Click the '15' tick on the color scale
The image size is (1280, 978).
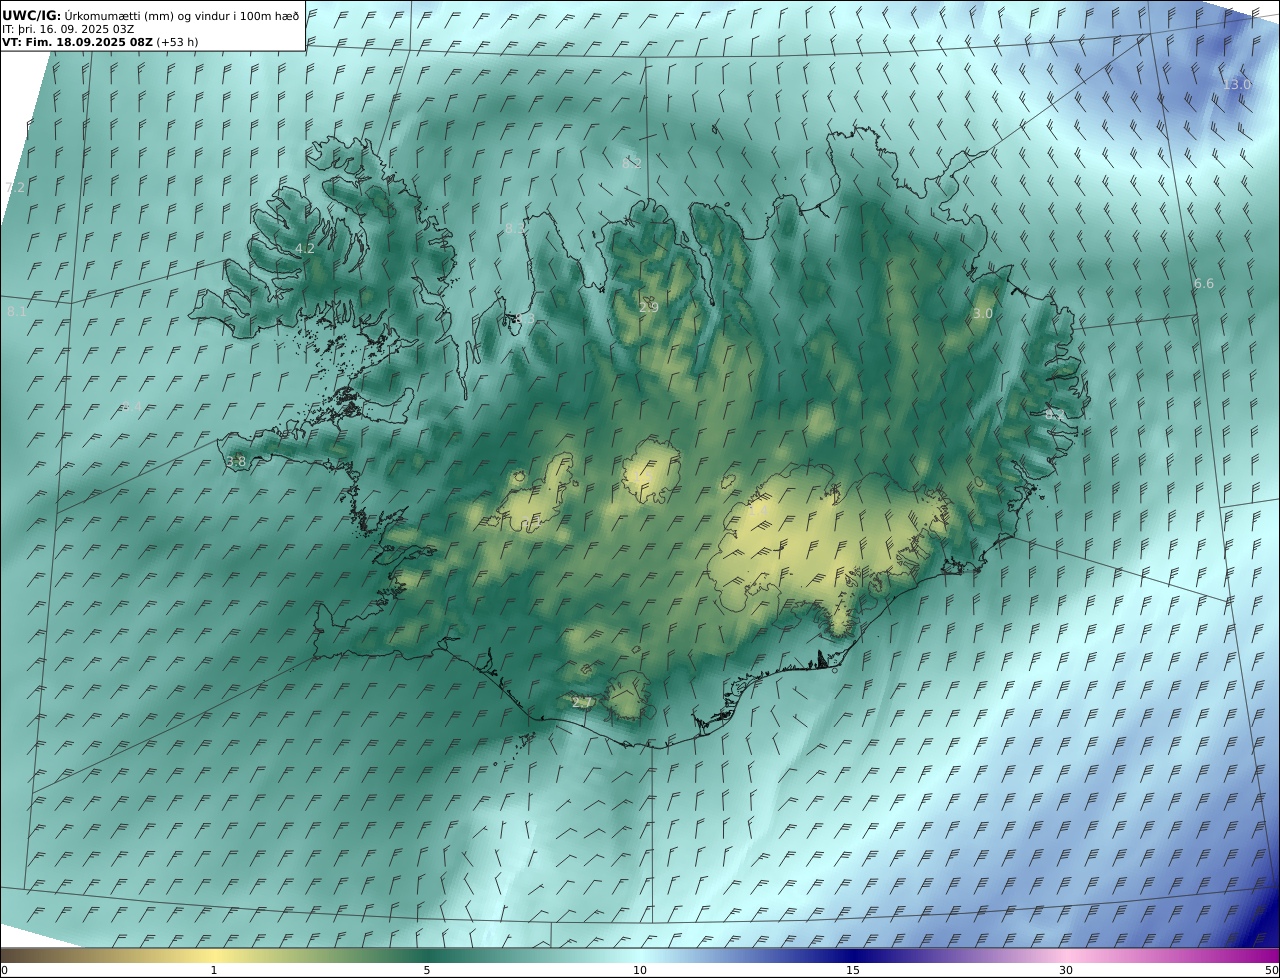pos(853,970)
